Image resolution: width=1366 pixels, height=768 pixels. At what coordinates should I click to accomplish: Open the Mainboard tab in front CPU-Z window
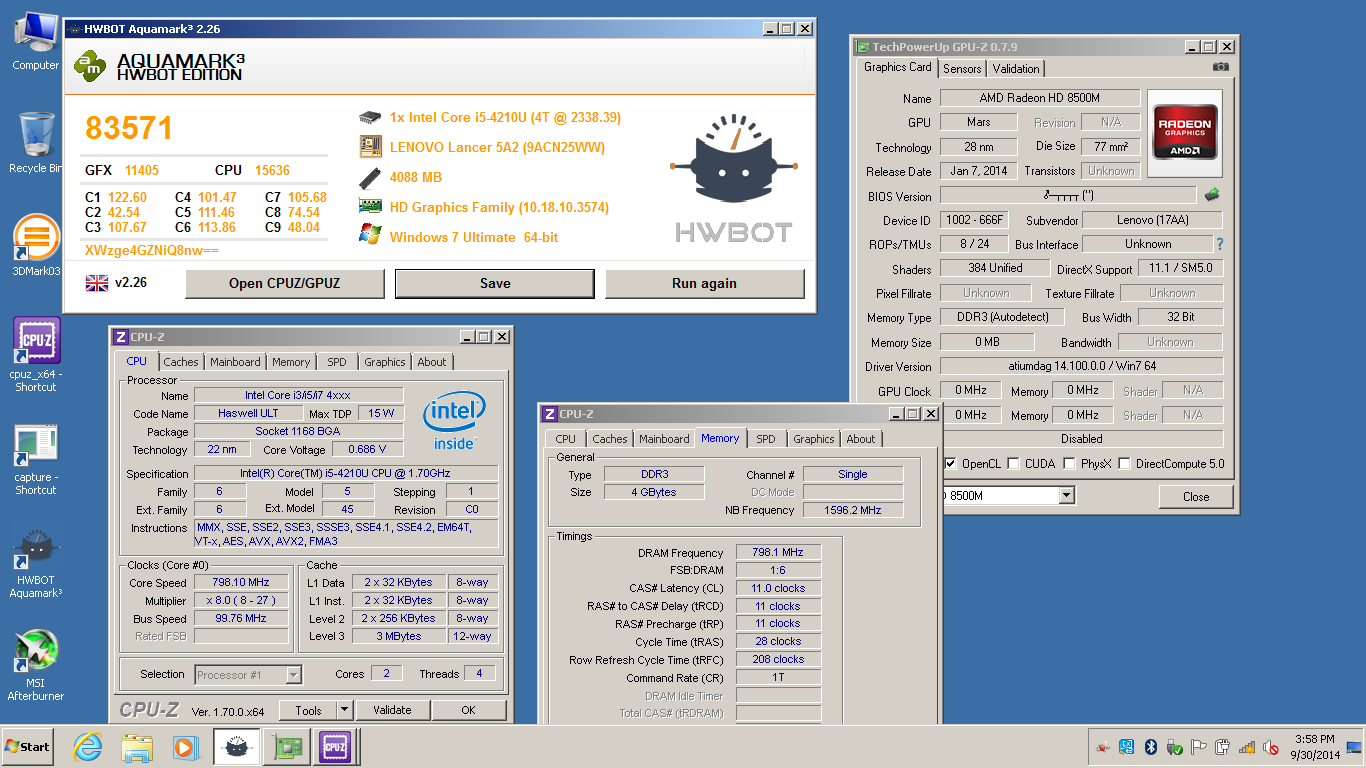664,439
